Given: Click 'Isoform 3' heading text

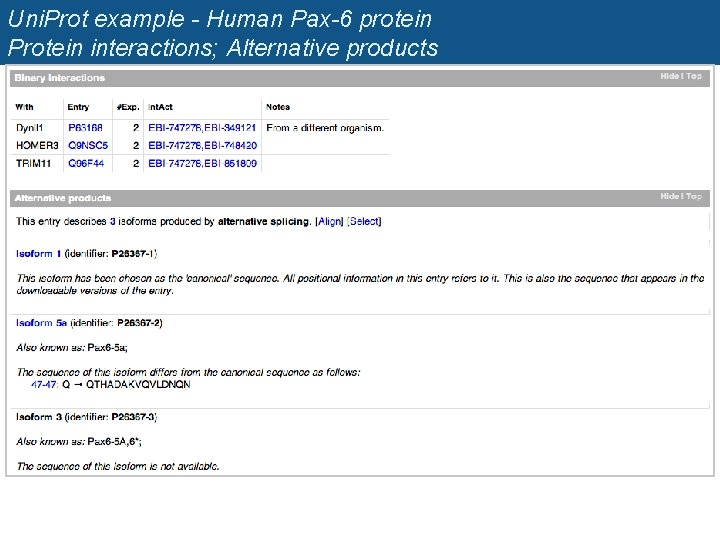Looking at the screenshot, I should (x=39, y=417).
